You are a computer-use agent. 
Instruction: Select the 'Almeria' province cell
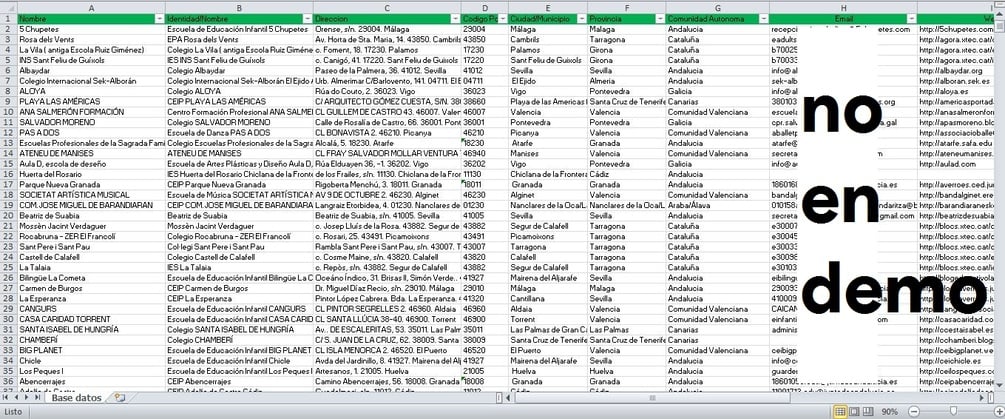[x=626, y=81]
